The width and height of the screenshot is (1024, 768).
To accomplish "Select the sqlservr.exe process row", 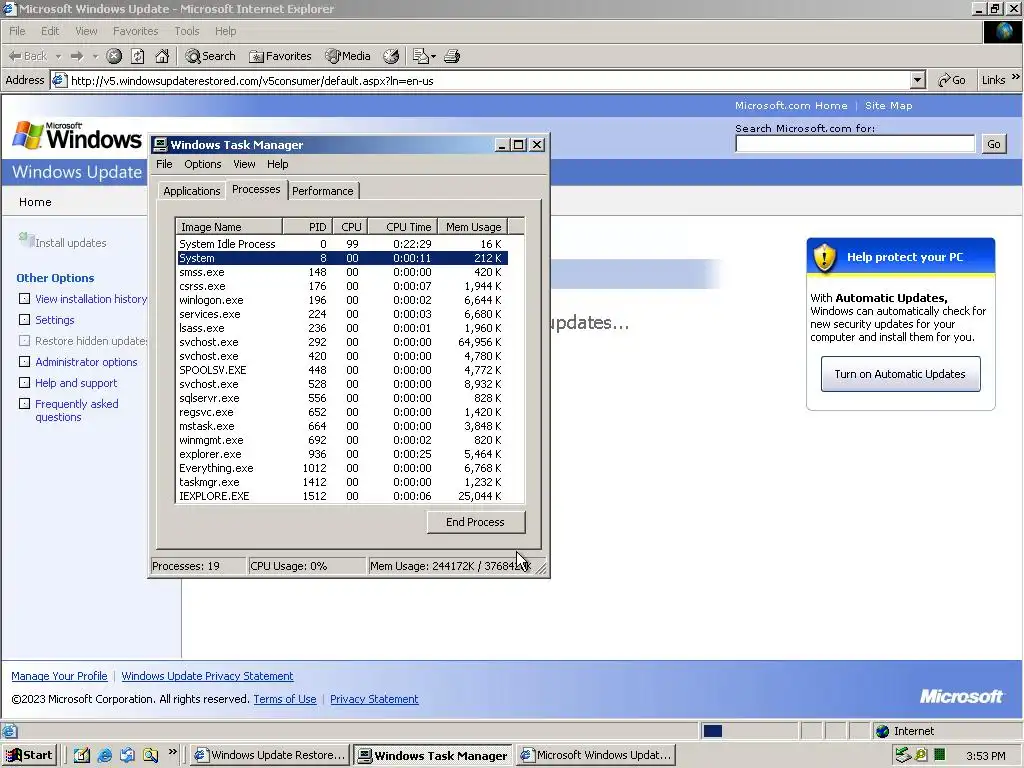I will (342, 398).
